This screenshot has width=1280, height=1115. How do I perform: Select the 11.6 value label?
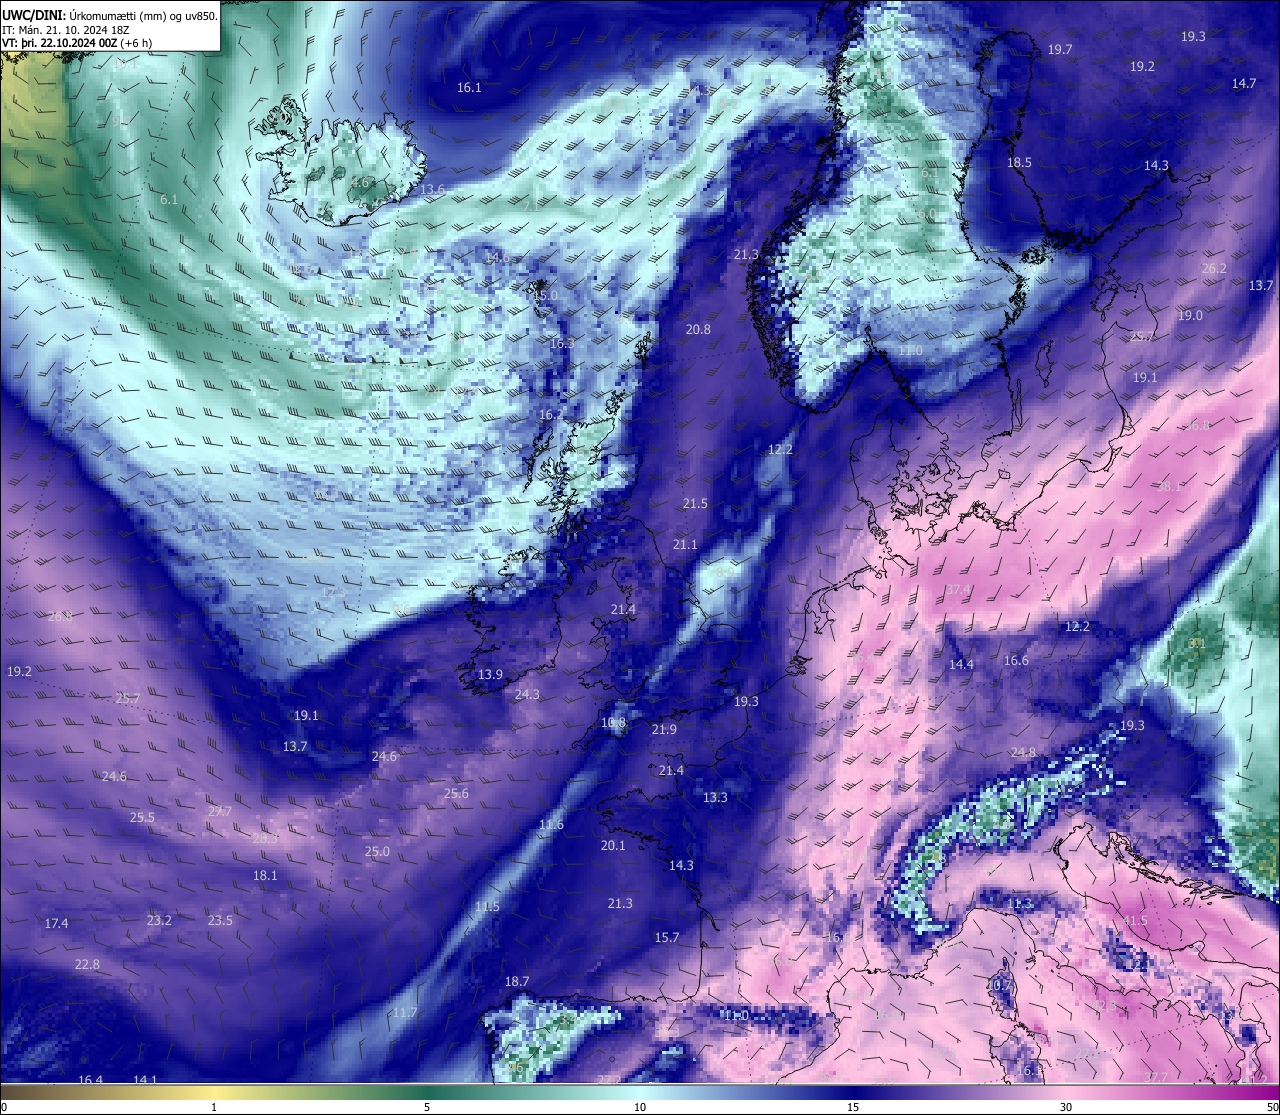(551, 824)
